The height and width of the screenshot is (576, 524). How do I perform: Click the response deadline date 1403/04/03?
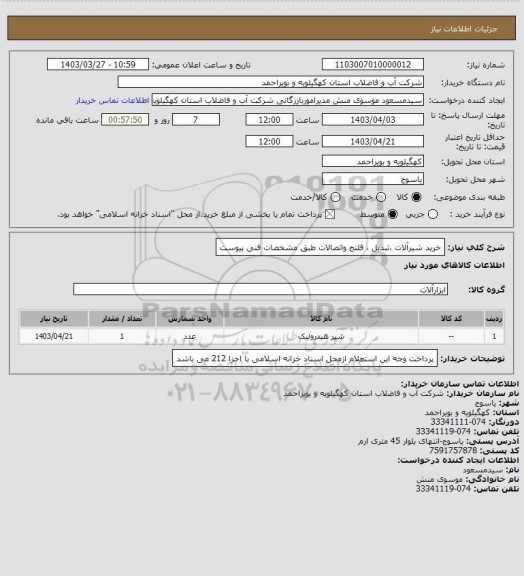[x=373, y=120]
